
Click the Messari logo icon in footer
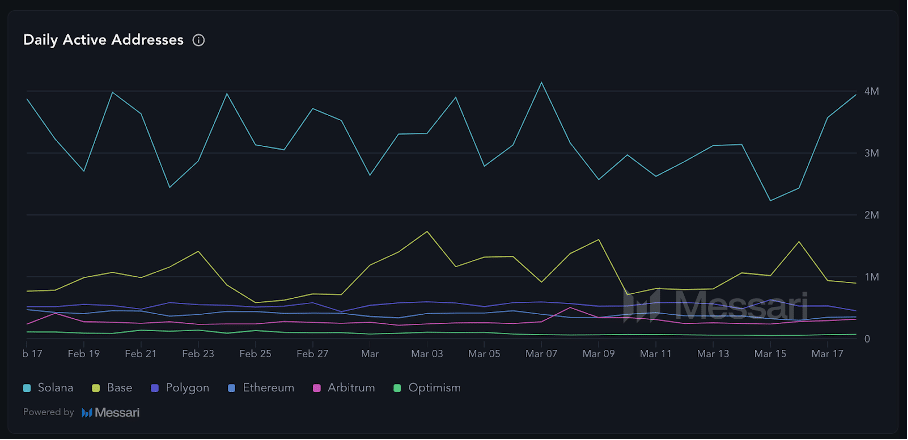87,412
